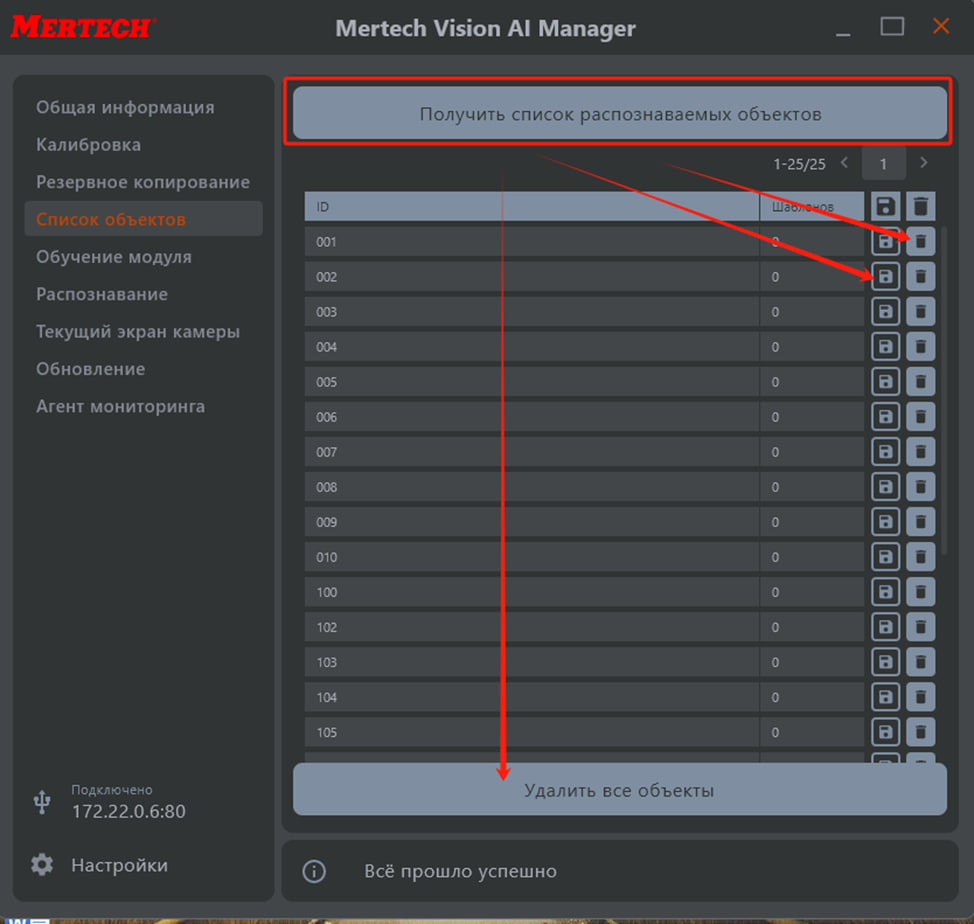Viewport: 974px width, 924px height.
Task: Click the save icon for object 003
Action: (x=885, y=311)
